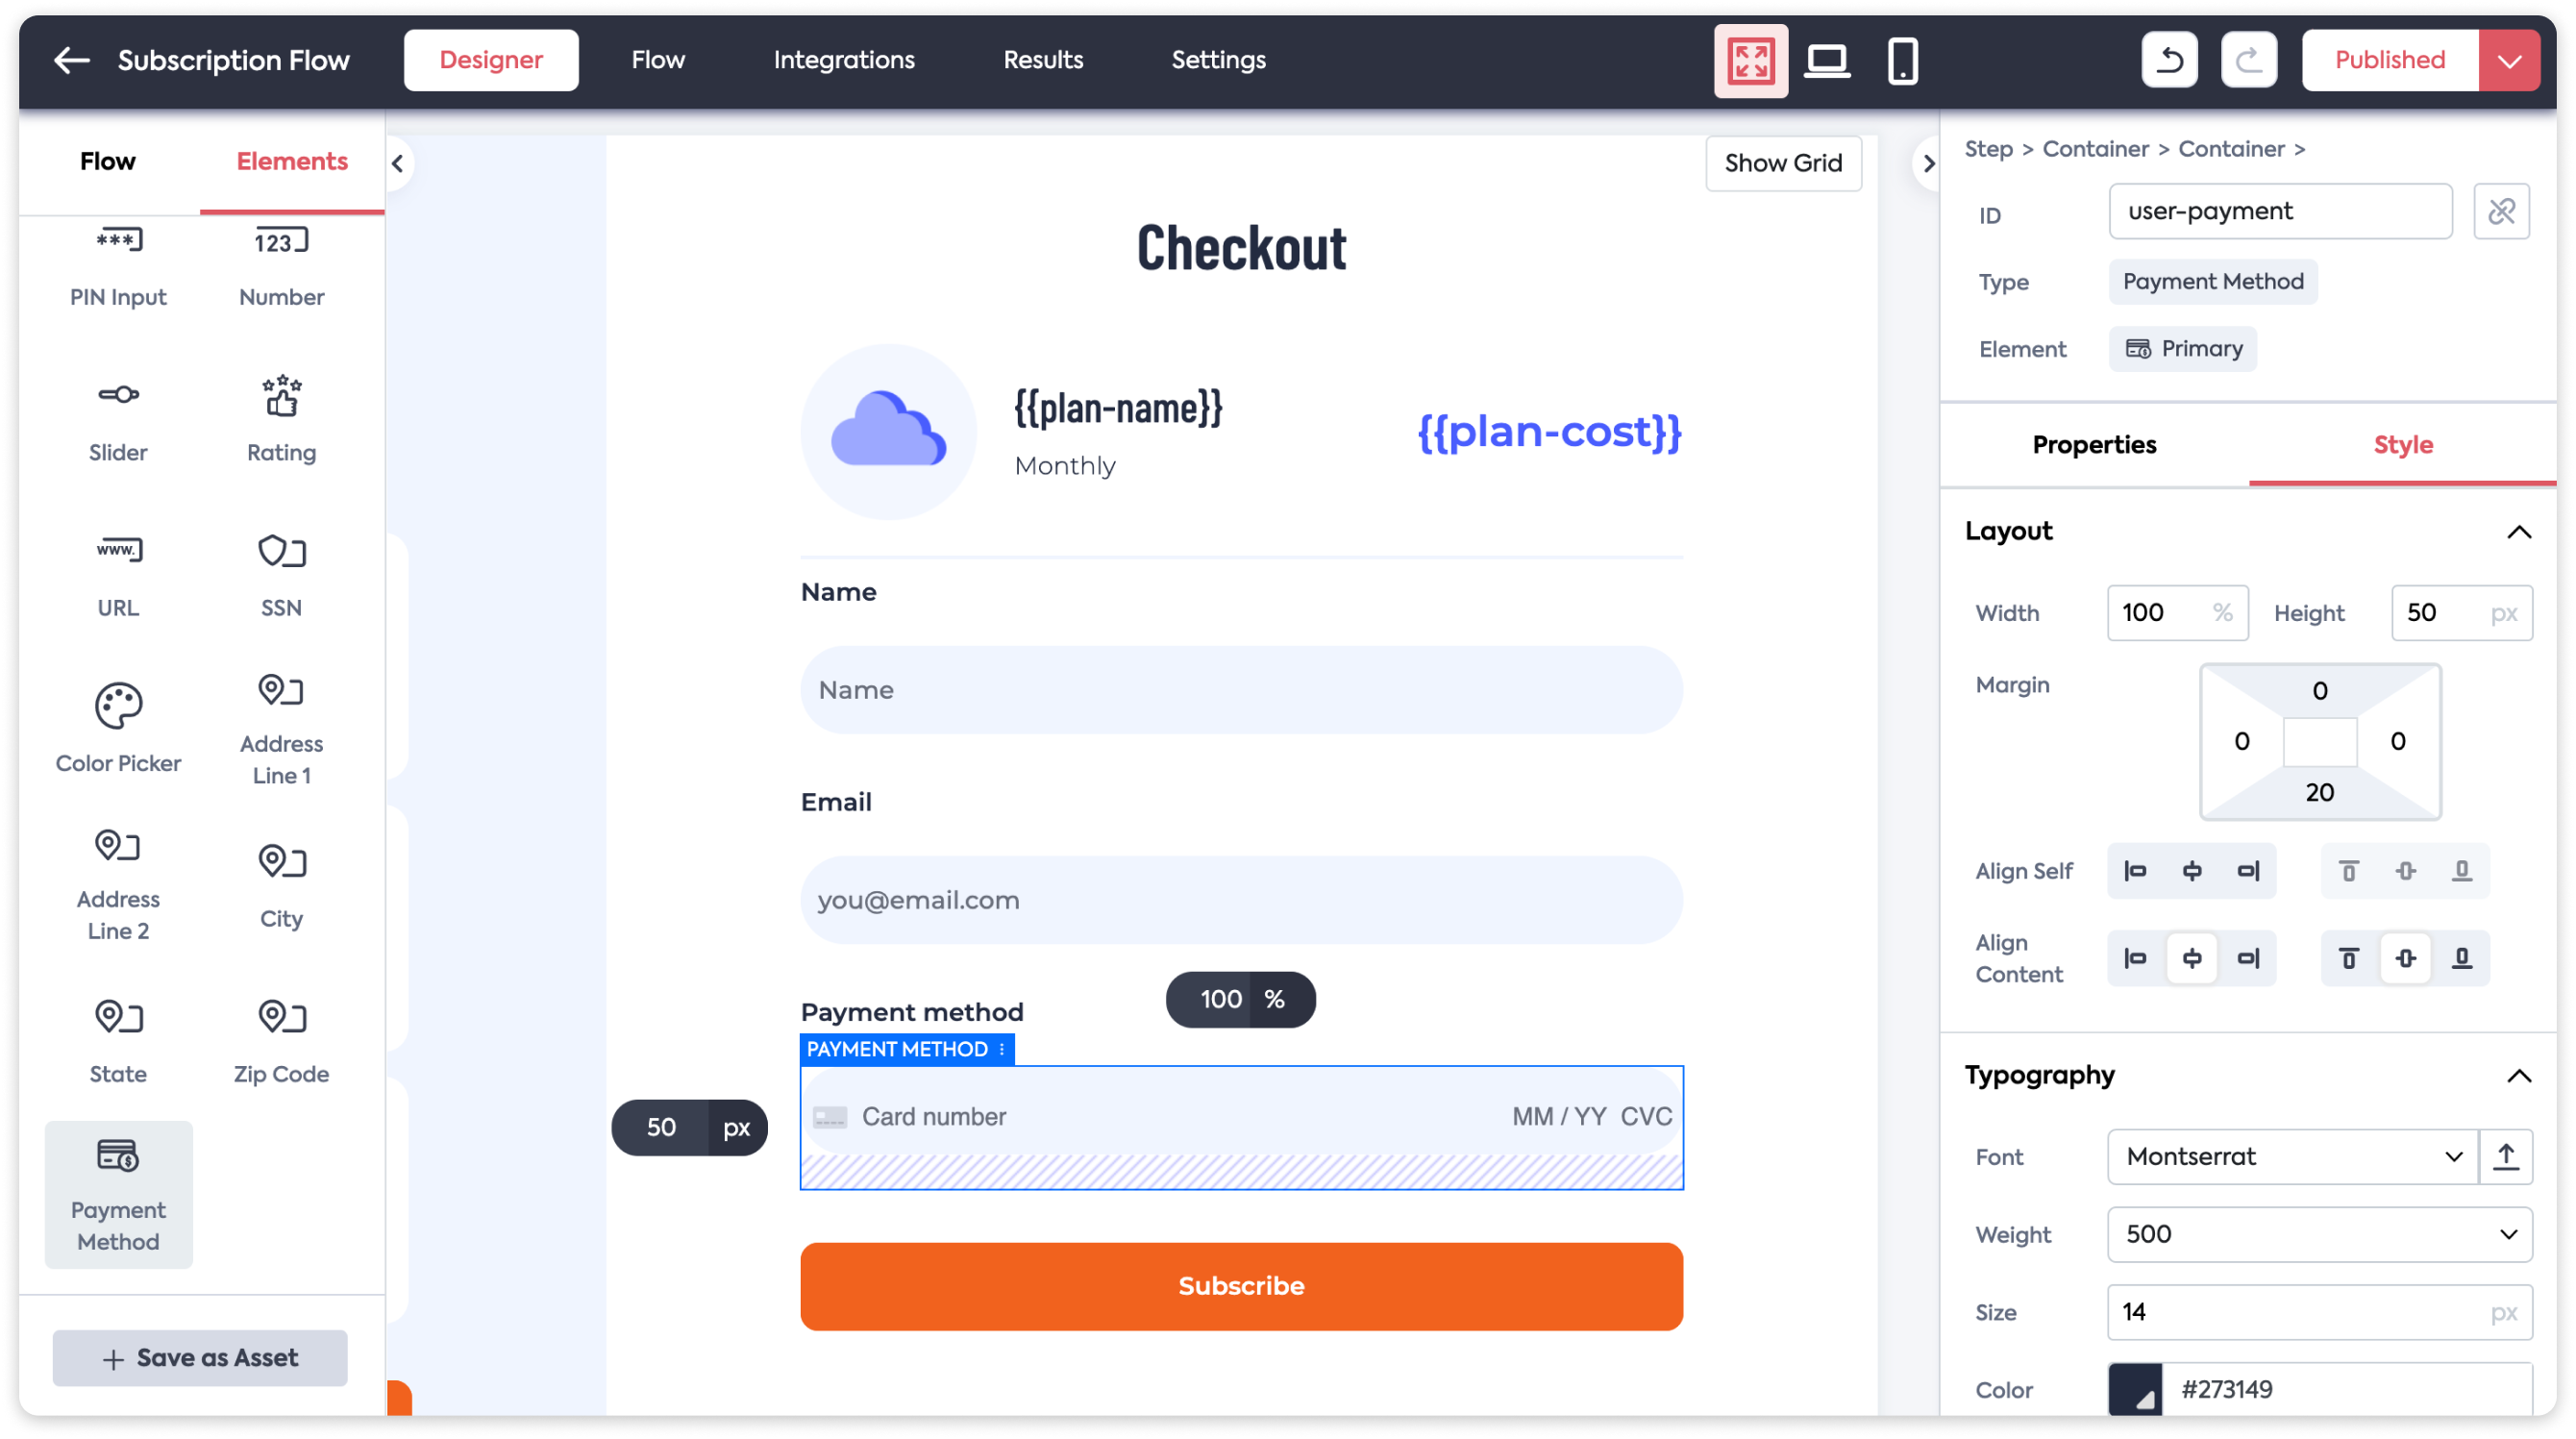2576x1439 pixels.
Task: Click the undo arrow icon
Action: tap(2169, 60)
